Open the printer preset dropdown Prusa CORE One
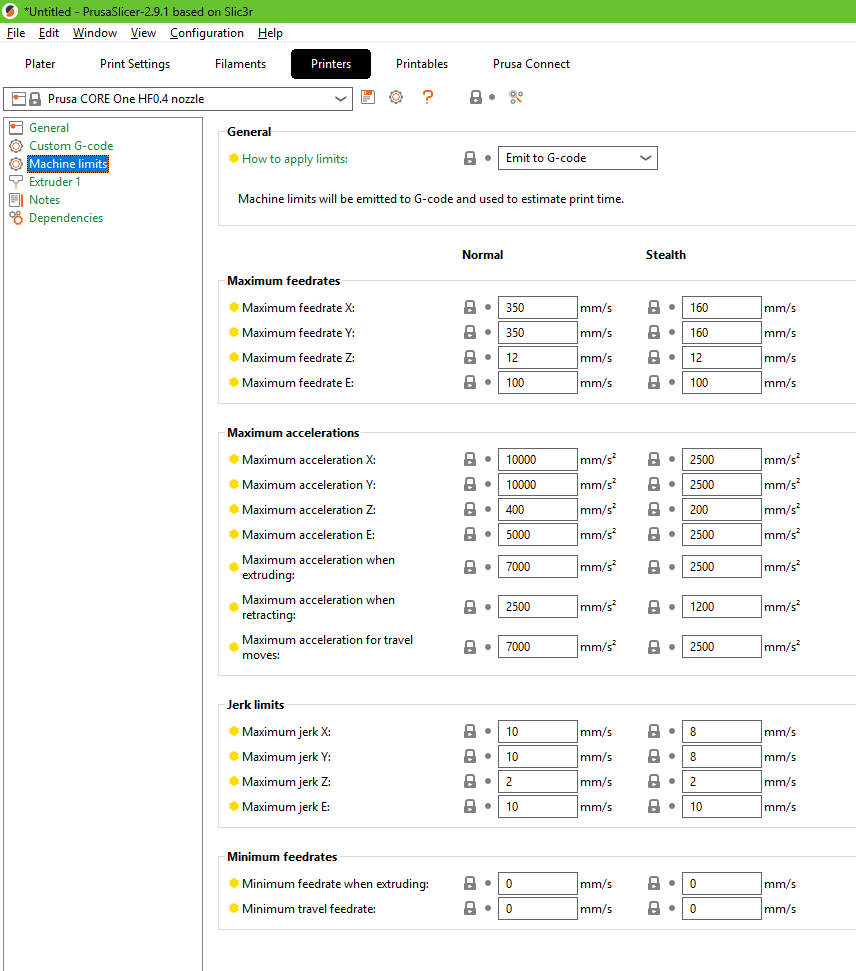The width and height of the screenshot is (856, 971). 178,99
